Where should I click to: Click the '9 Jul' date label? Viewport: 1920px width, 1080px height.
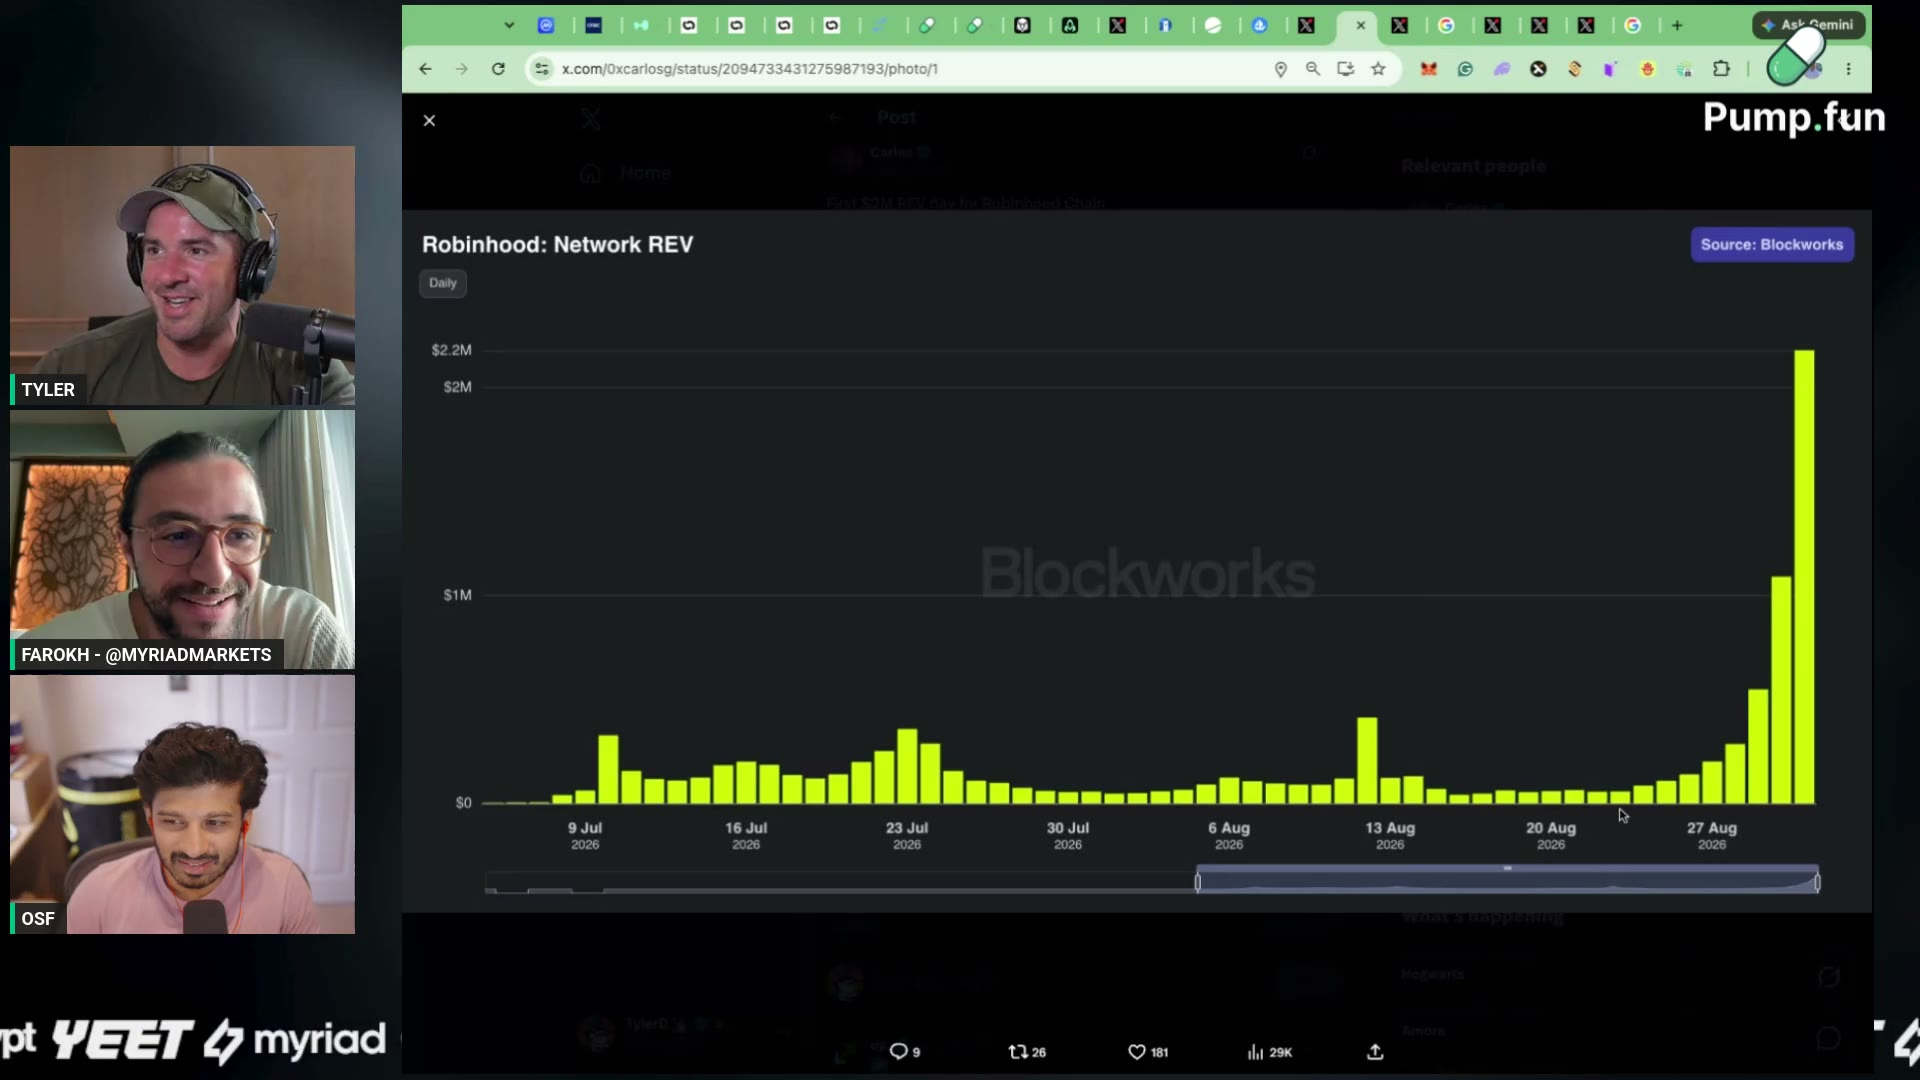[x=585, y=828]
